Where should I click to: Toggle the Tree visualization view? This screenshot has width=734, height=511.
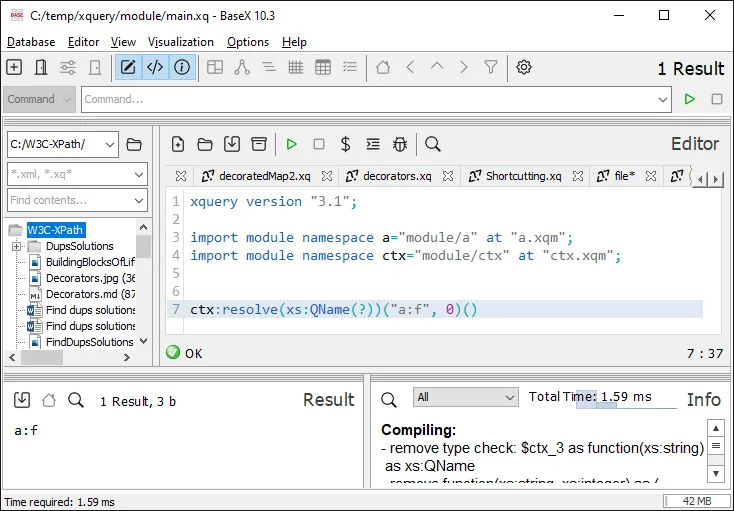click(242, 67)
